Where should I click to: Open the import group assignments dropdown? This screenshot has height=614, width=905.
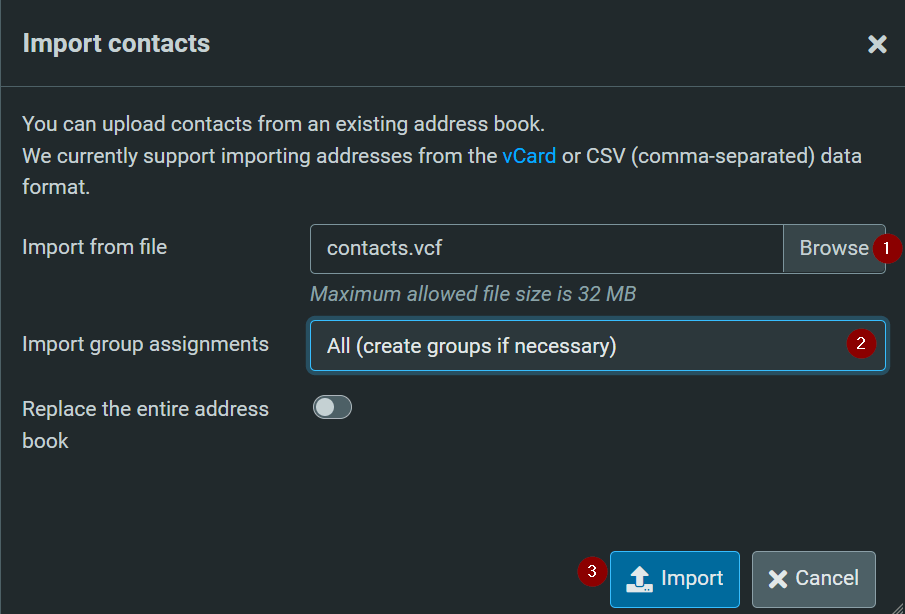(x=597, y=345)
